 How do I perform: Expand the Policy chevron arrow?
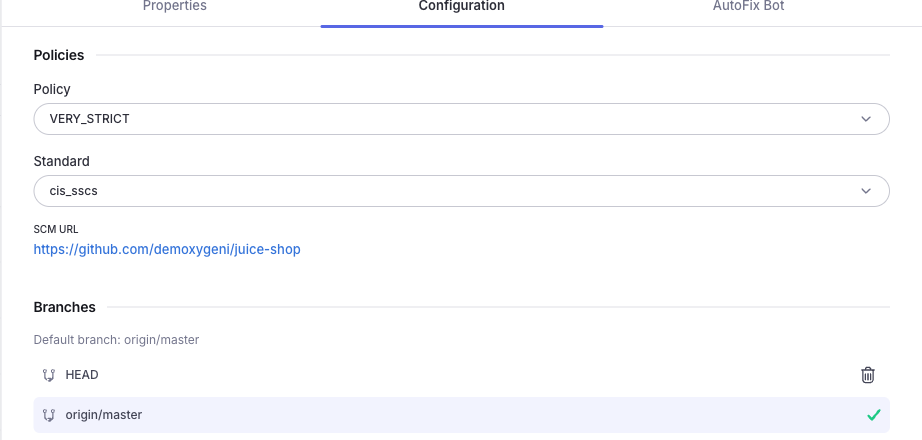tap(866, 119)
